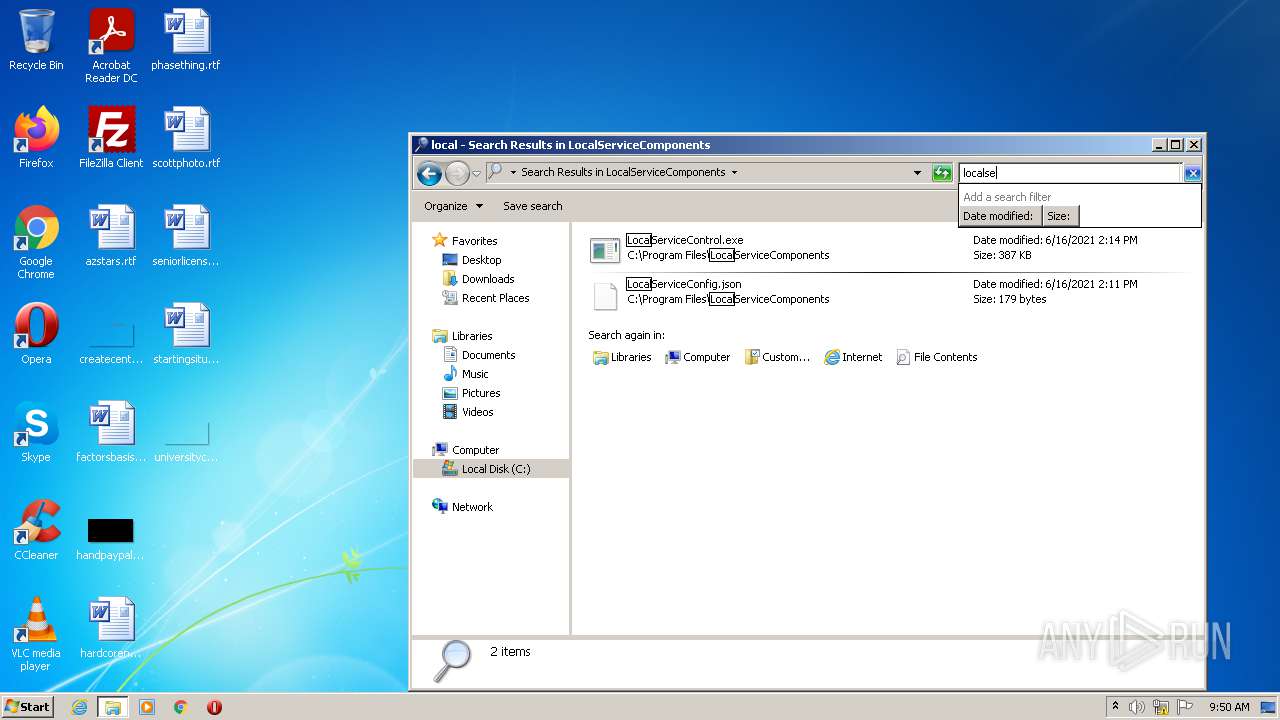1280x720 pixels.
Task: Open Recycle Bin on the desktop
Action: (36, 40)
